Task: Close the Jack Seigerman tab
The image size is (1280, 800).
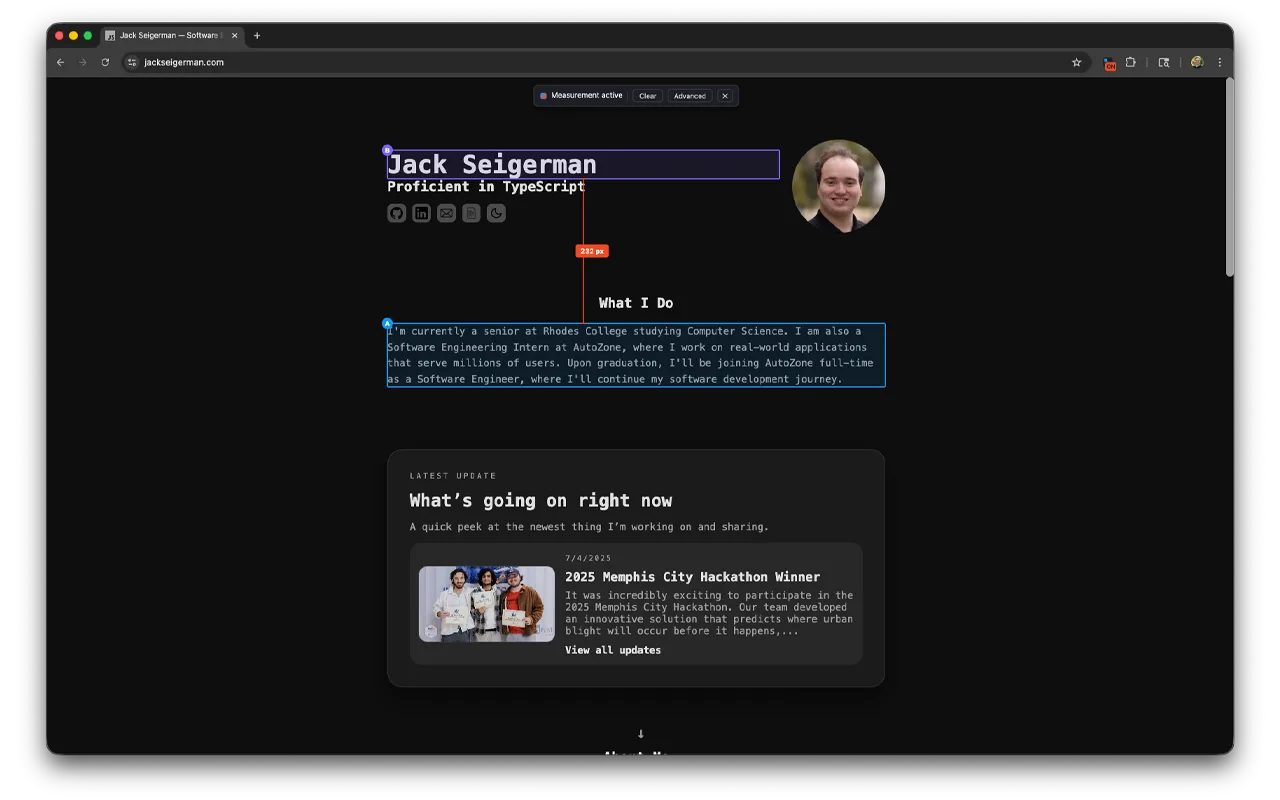Action: tap(235, 35)
